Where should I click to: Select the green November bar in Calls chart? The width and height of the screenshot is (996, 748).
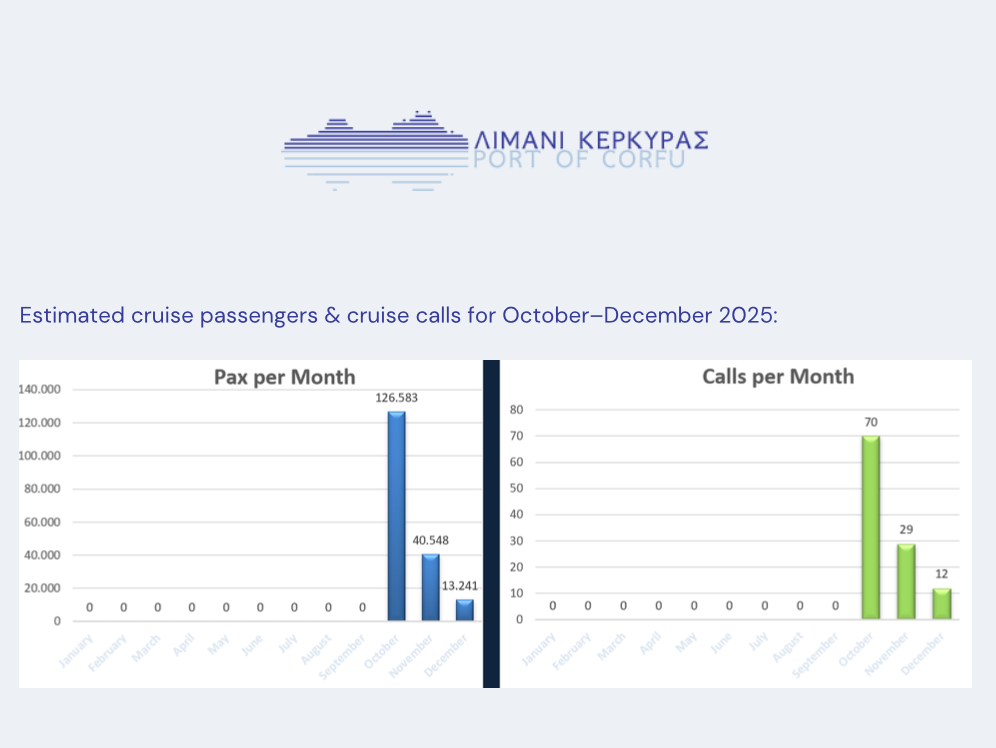pyautogui.click(x=906, y=581)
